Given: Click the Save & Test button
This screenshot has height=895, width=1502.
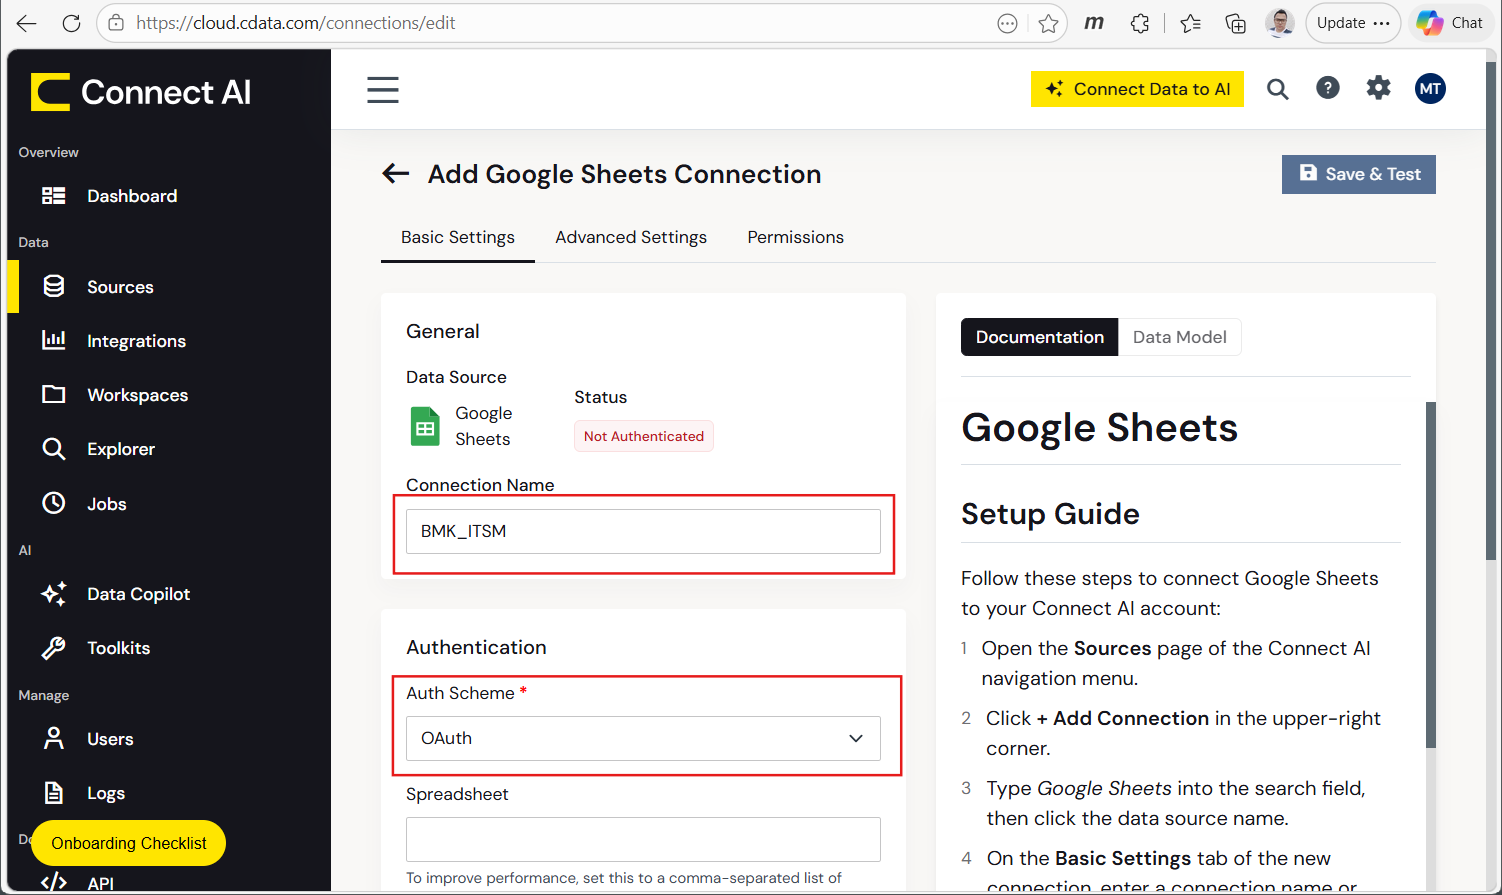Looking at the screenshot, I should [x=1359, y=174].
